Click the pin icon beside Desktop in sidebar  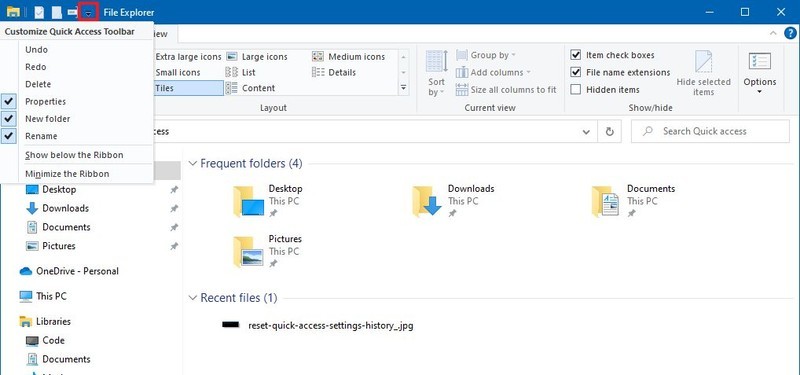pyautogui.click(x=174, y=190)
